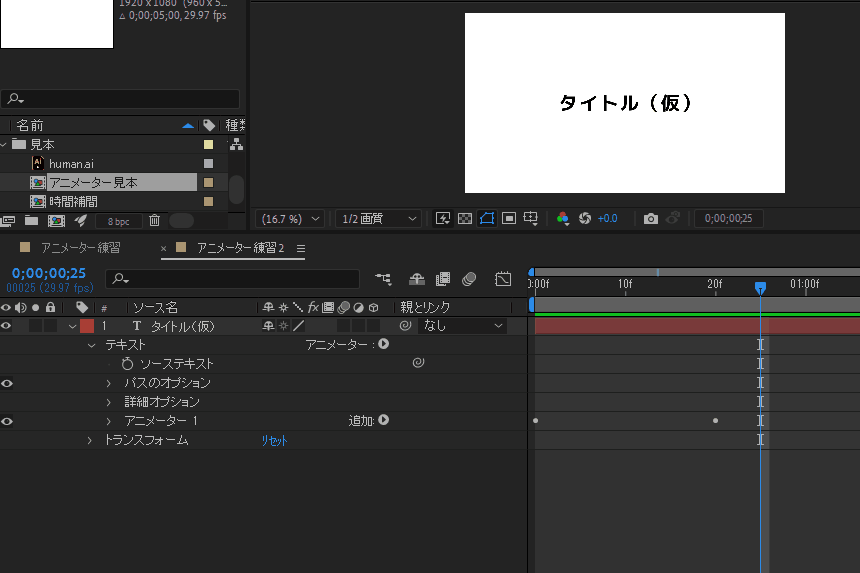Viewport: 860px width, 573px height.
Task: Open the 追加 menu for アニメーター 1
Action: [384, 420]
